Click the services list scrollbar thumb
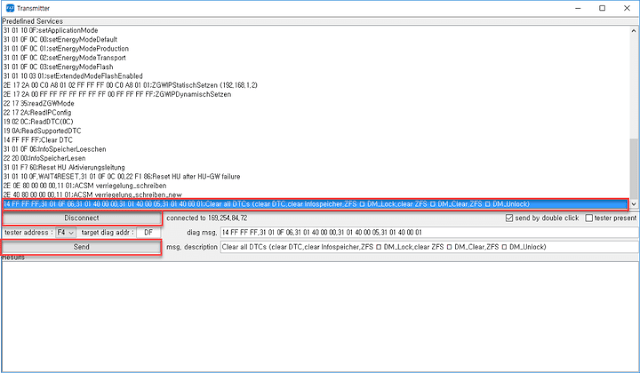This screenshot has height=373, width=640. [x=633, y=168]
